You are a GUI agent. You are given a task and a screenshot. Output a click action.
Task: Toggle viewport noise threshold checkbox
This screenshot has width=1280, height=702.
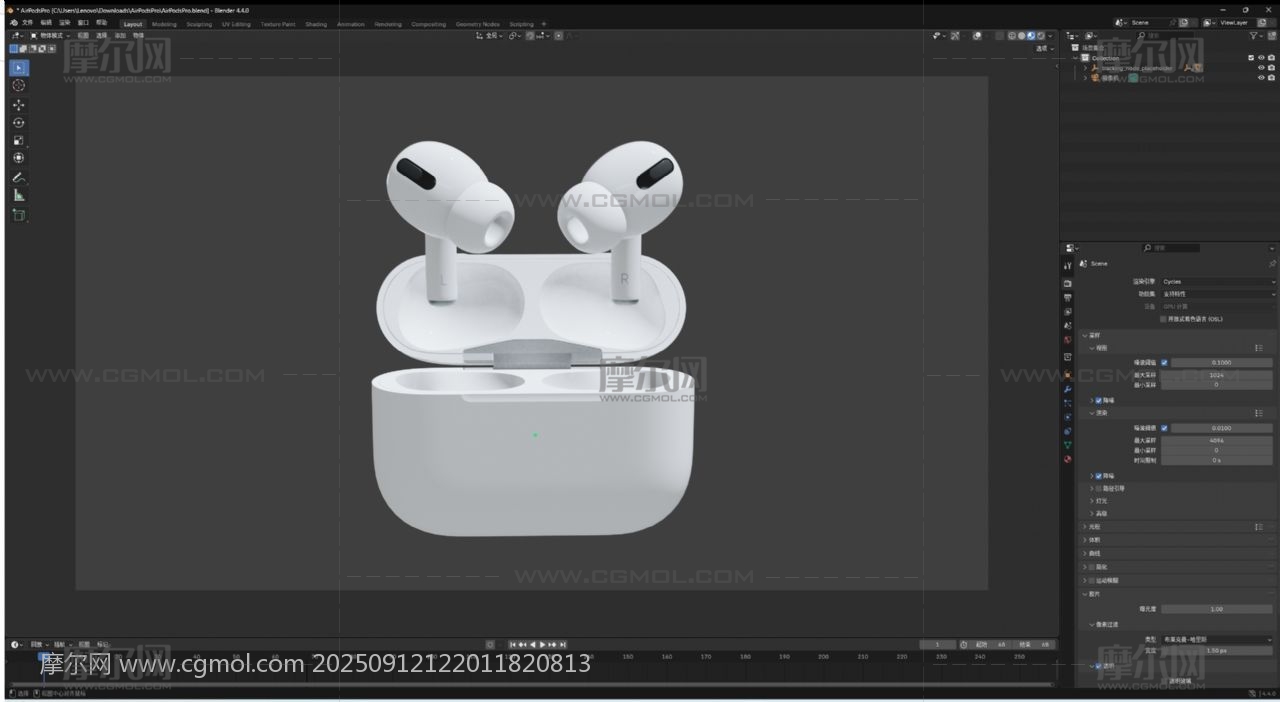(1164, 362)
